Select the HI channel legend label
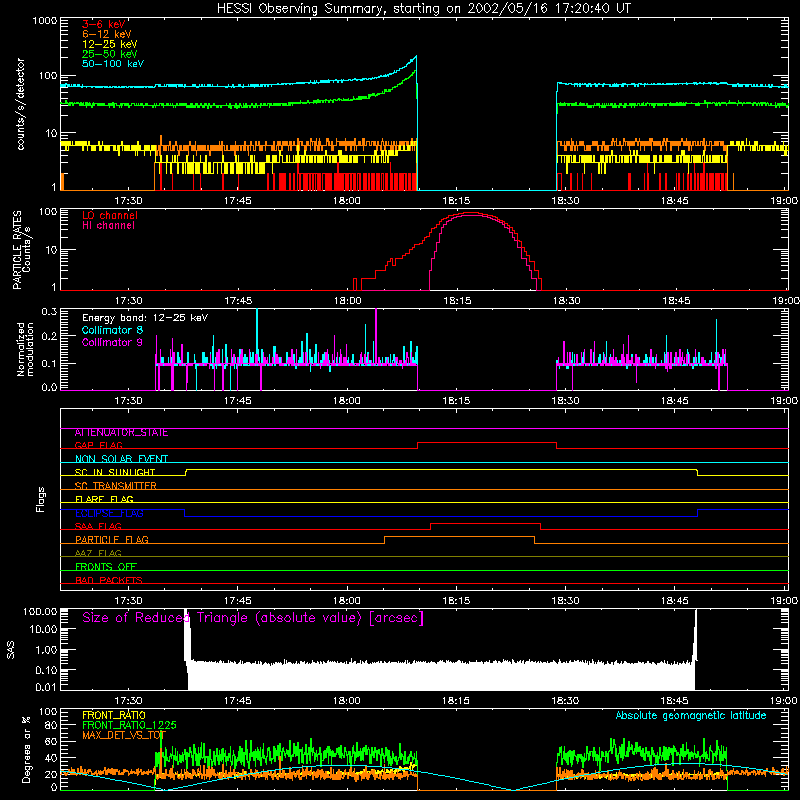 point(108,226)
